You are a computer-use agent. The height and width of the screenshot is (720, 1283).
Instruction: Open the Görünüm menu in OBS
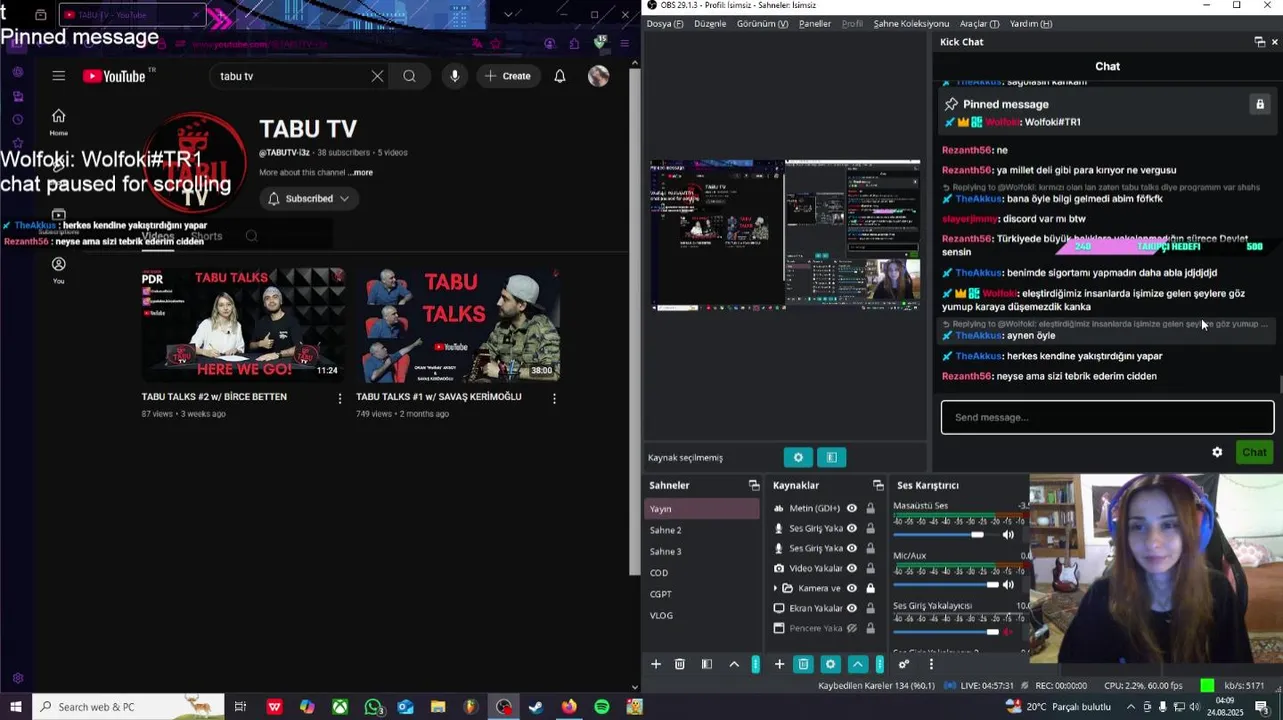point(763,23)
